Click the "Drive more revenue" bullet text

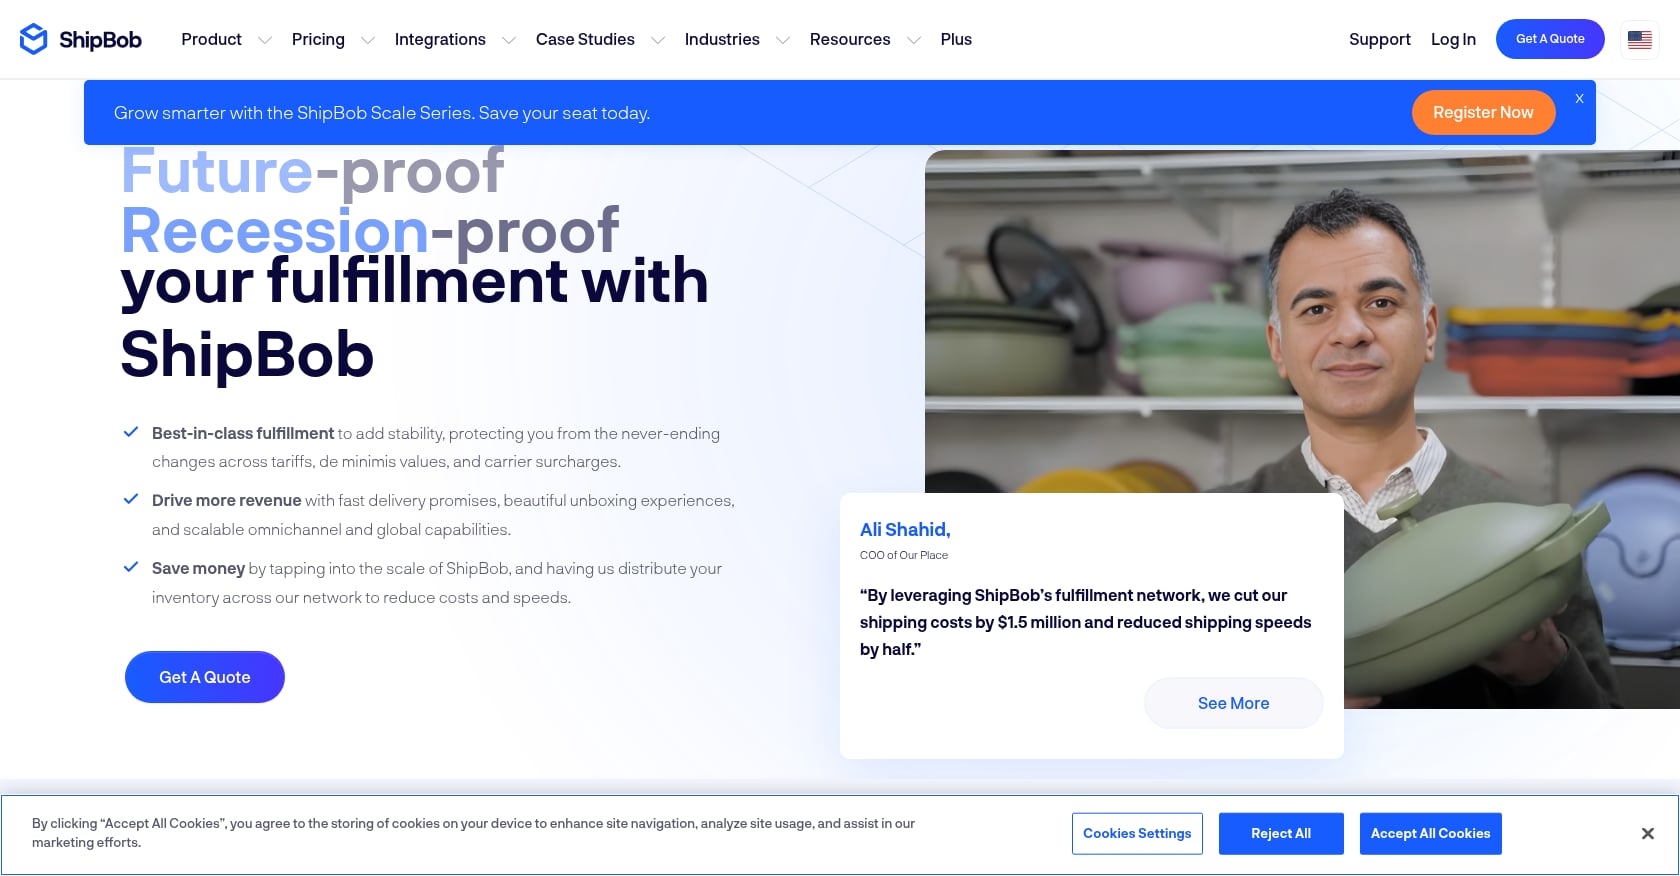click(x=226, y=500)
